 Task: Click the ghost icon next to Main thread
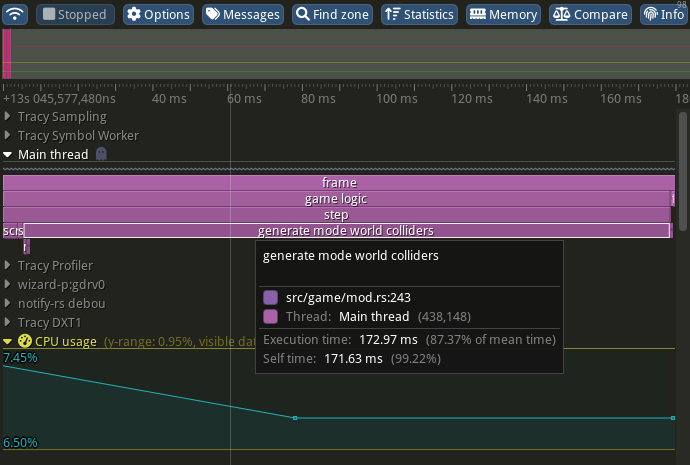101,154
